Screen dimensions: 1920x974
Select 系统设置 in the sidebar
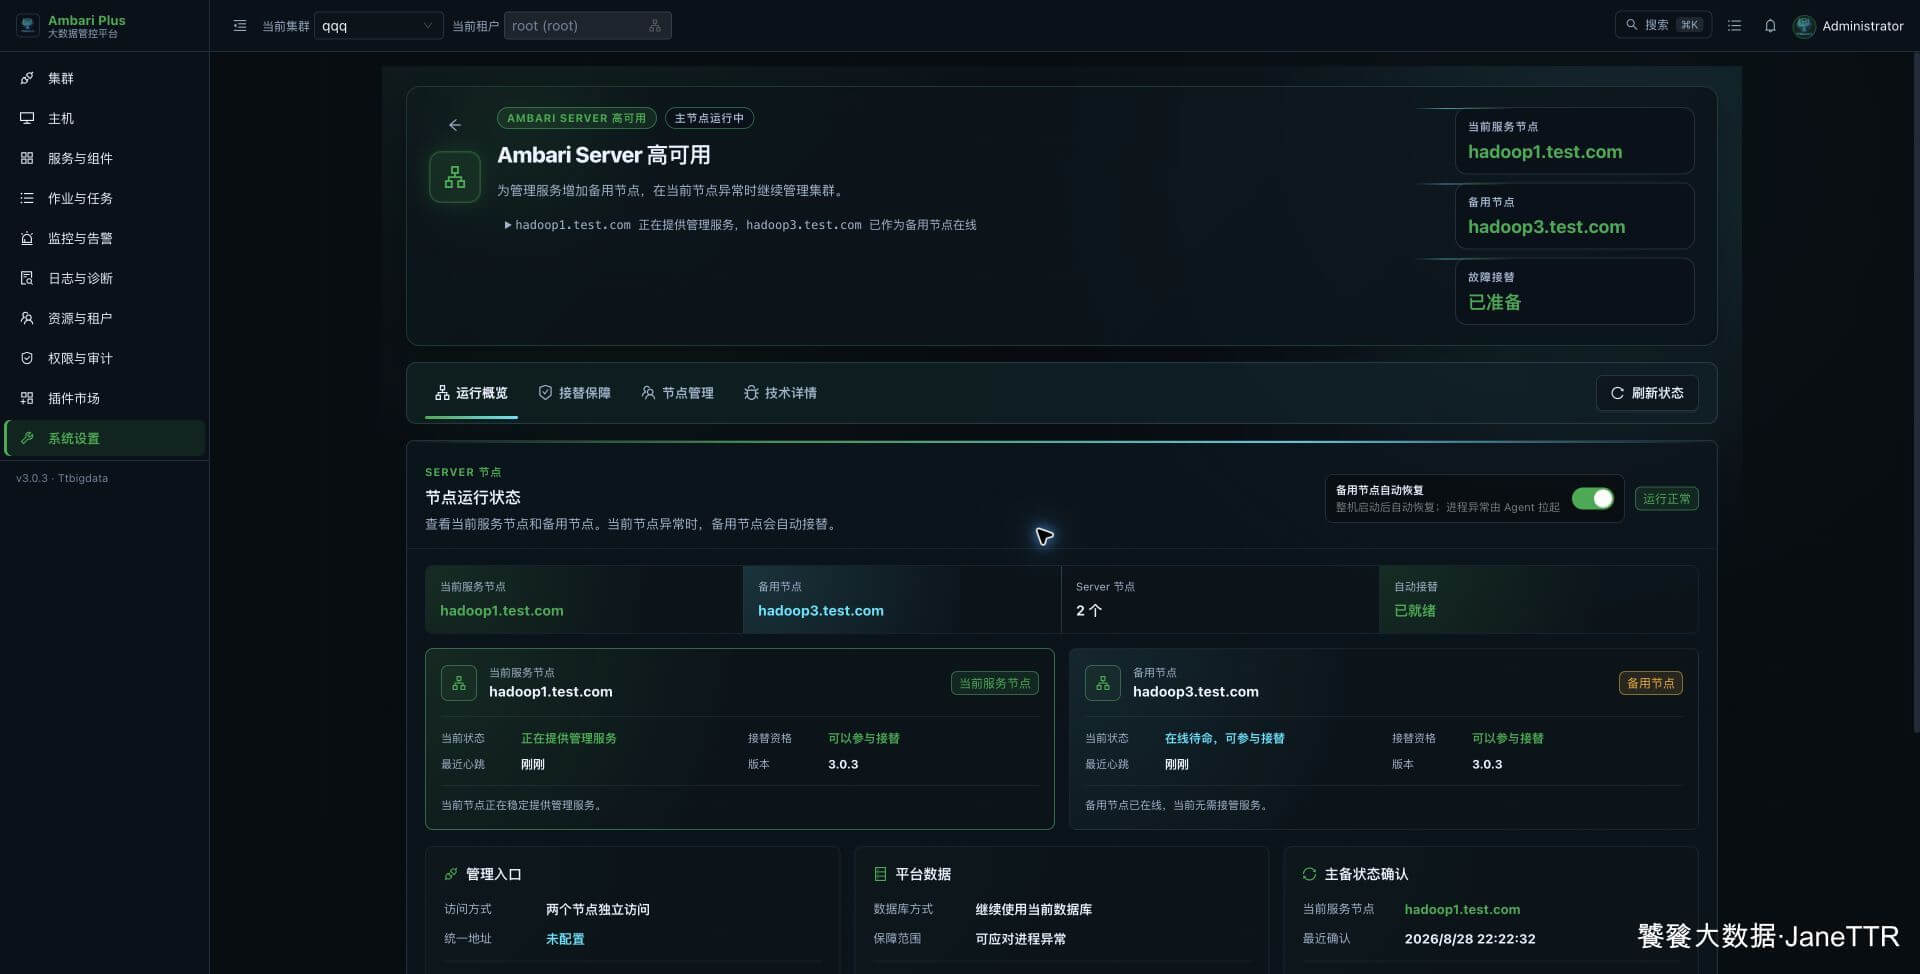pos(104,438)
